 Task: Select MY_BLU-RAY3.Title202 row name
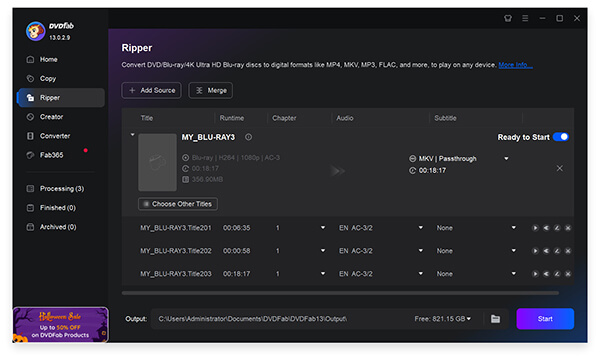[x=176, y=251]
